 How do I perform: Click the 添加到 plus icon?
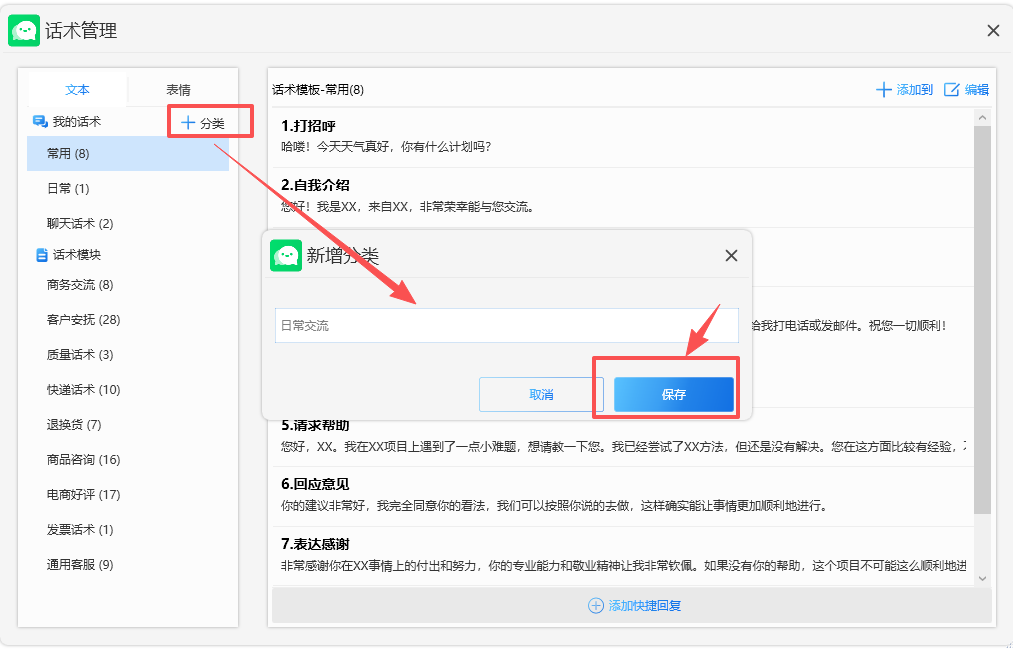pyautogui.click(x=884, y=90)
